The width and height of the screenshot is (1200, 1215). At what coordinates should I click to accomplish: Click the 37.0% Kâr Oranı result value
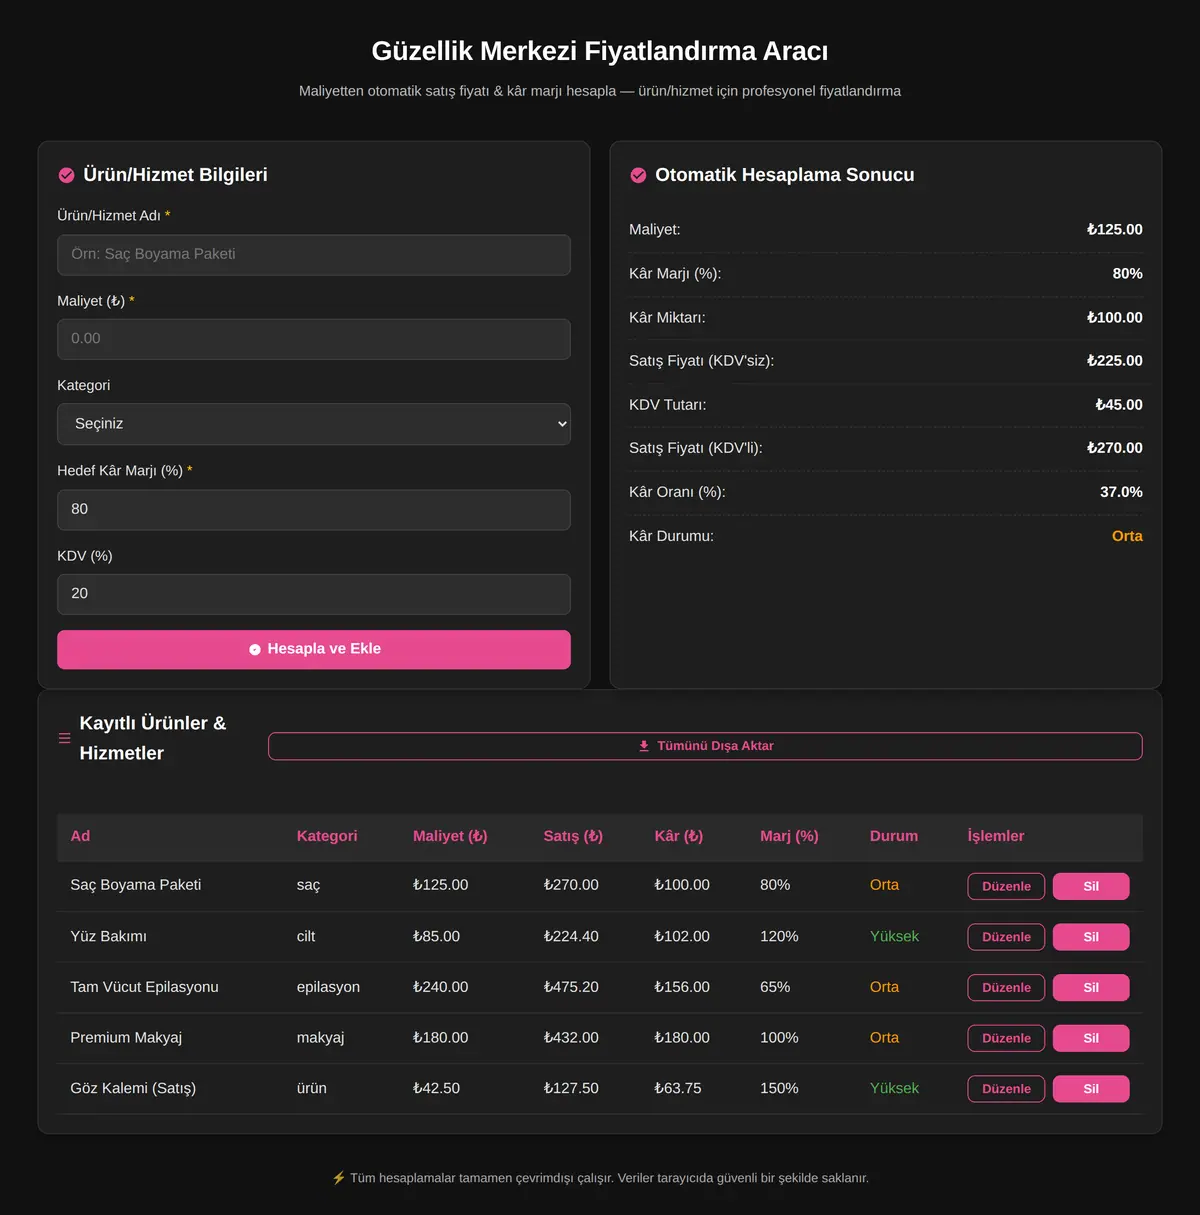(1121, 492)
